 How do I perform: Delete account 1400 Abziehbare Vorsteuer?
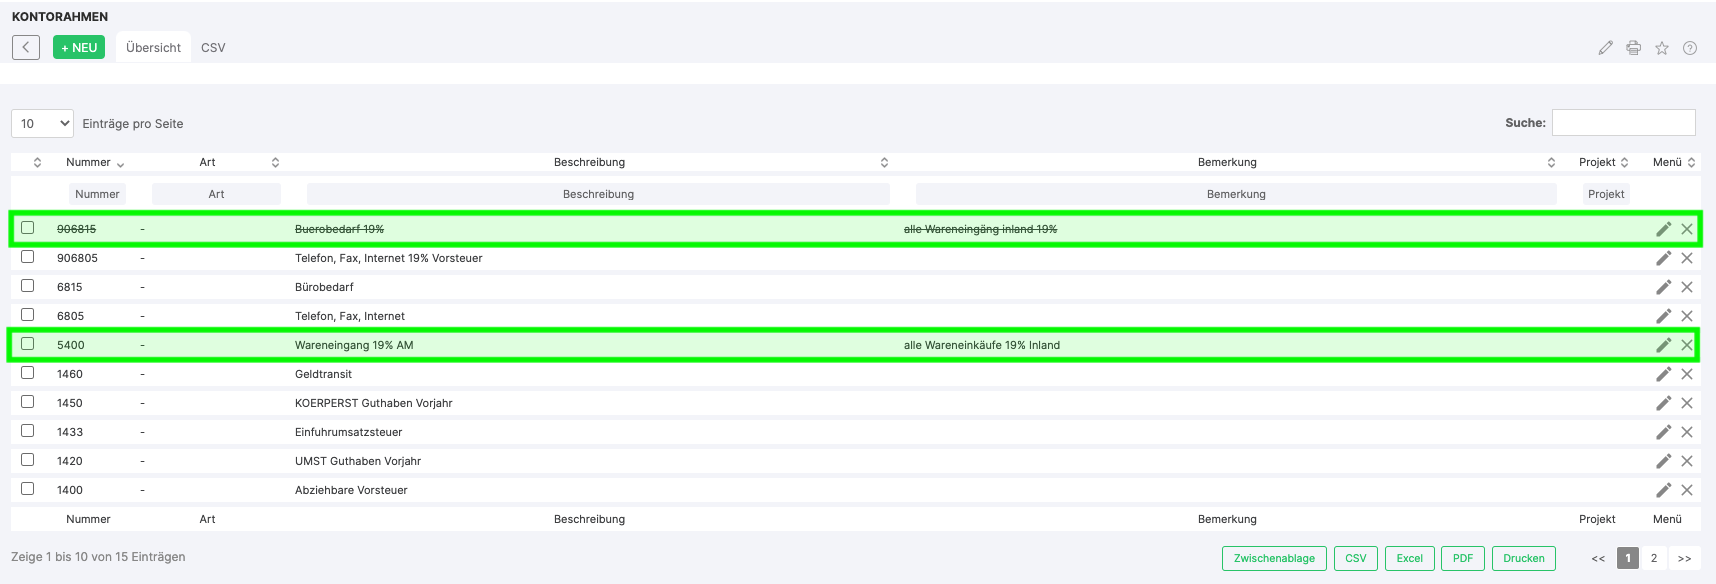pyautogui.click(x=1686, y=490)
